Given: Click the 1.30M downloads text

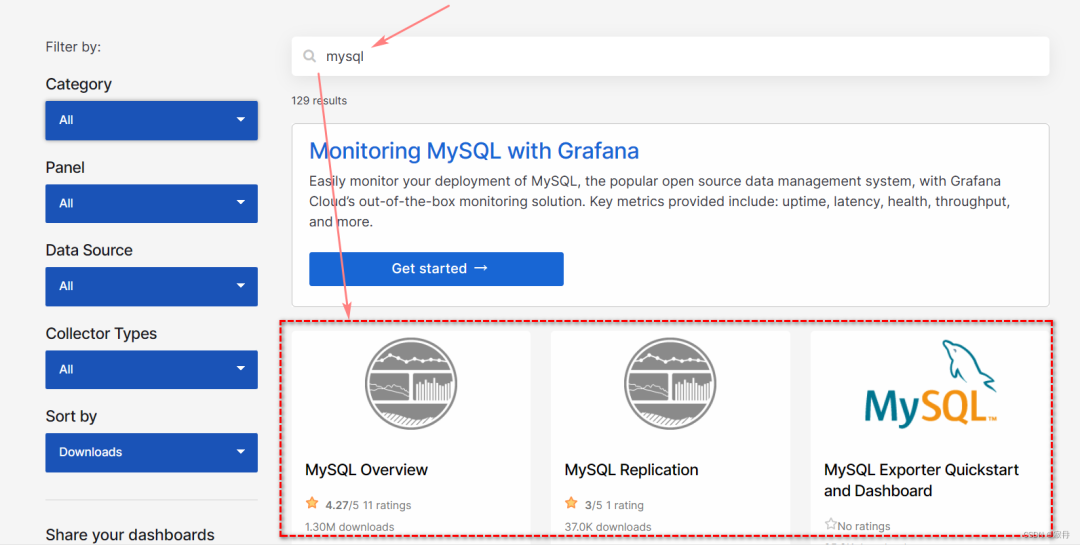Looking at the screenshot, I should click(350, 527).
